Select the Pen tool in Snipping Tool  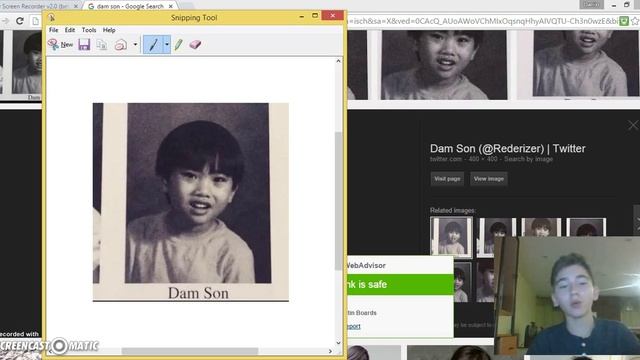pos(153,44)
